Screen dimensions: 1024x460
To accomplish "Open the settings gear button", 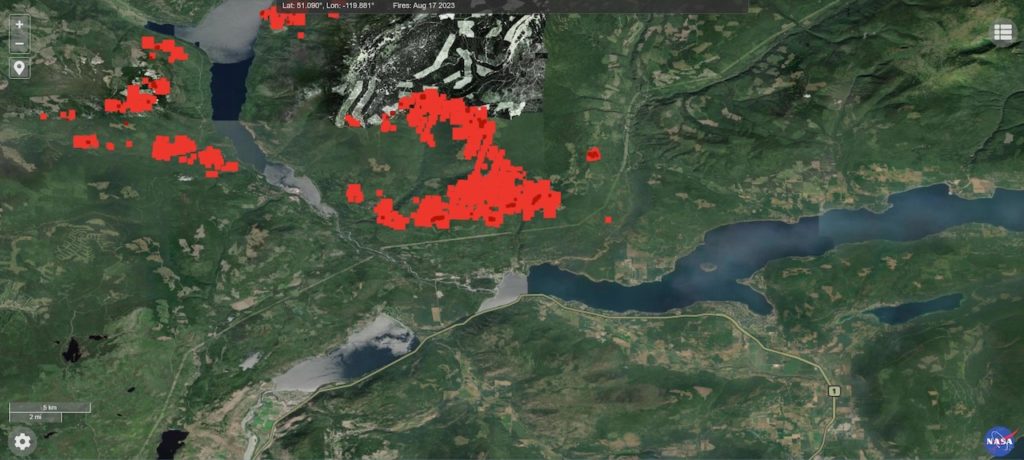I will pyautogui.click(x=22, y=442).
